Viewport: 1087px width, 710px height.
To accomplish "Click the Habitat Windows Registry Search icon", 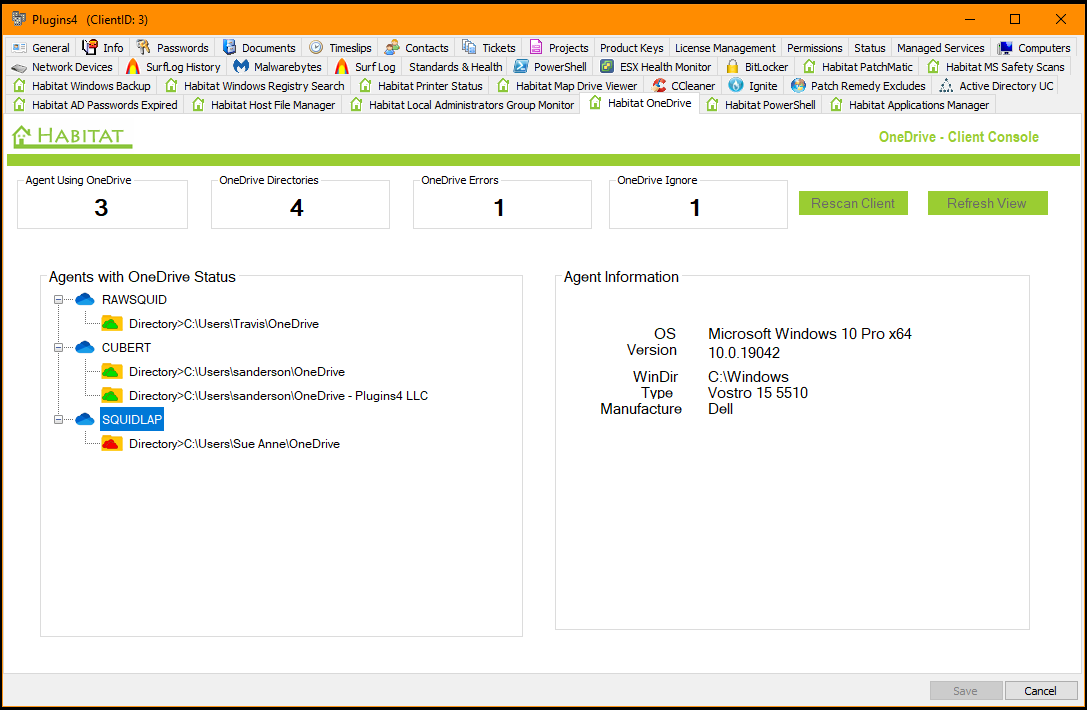I will [x=171, y=85].
